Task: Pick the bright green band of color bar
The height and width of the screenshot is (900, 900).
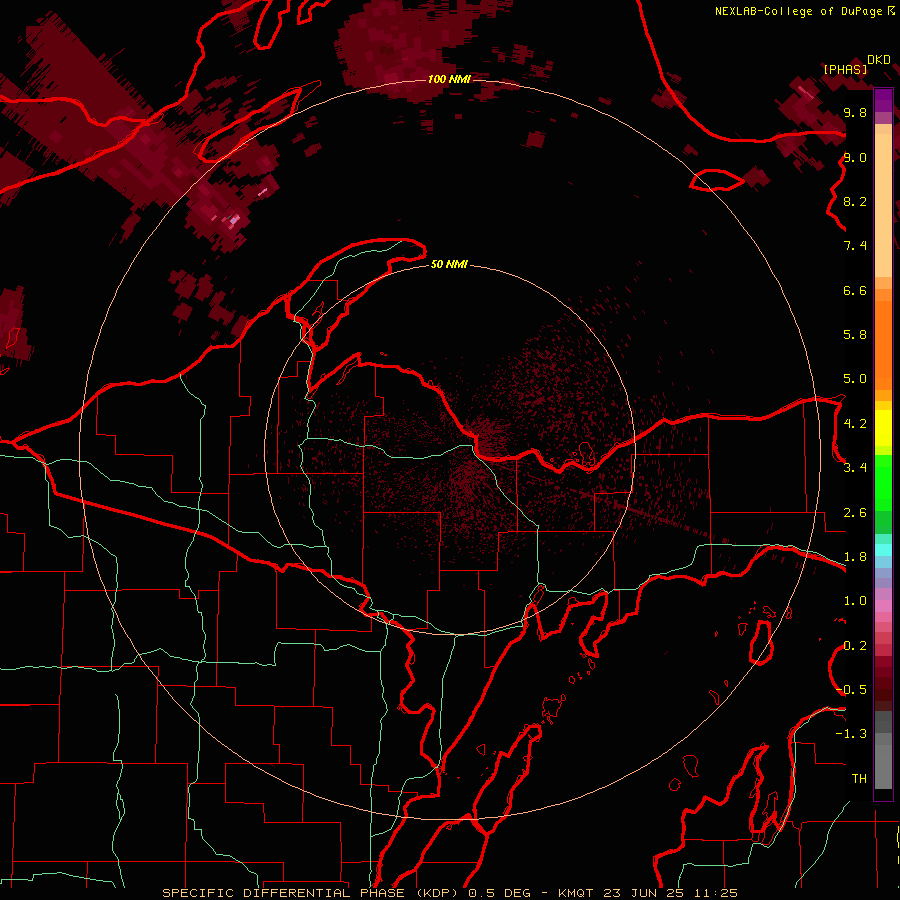Action: pos(883,483)
